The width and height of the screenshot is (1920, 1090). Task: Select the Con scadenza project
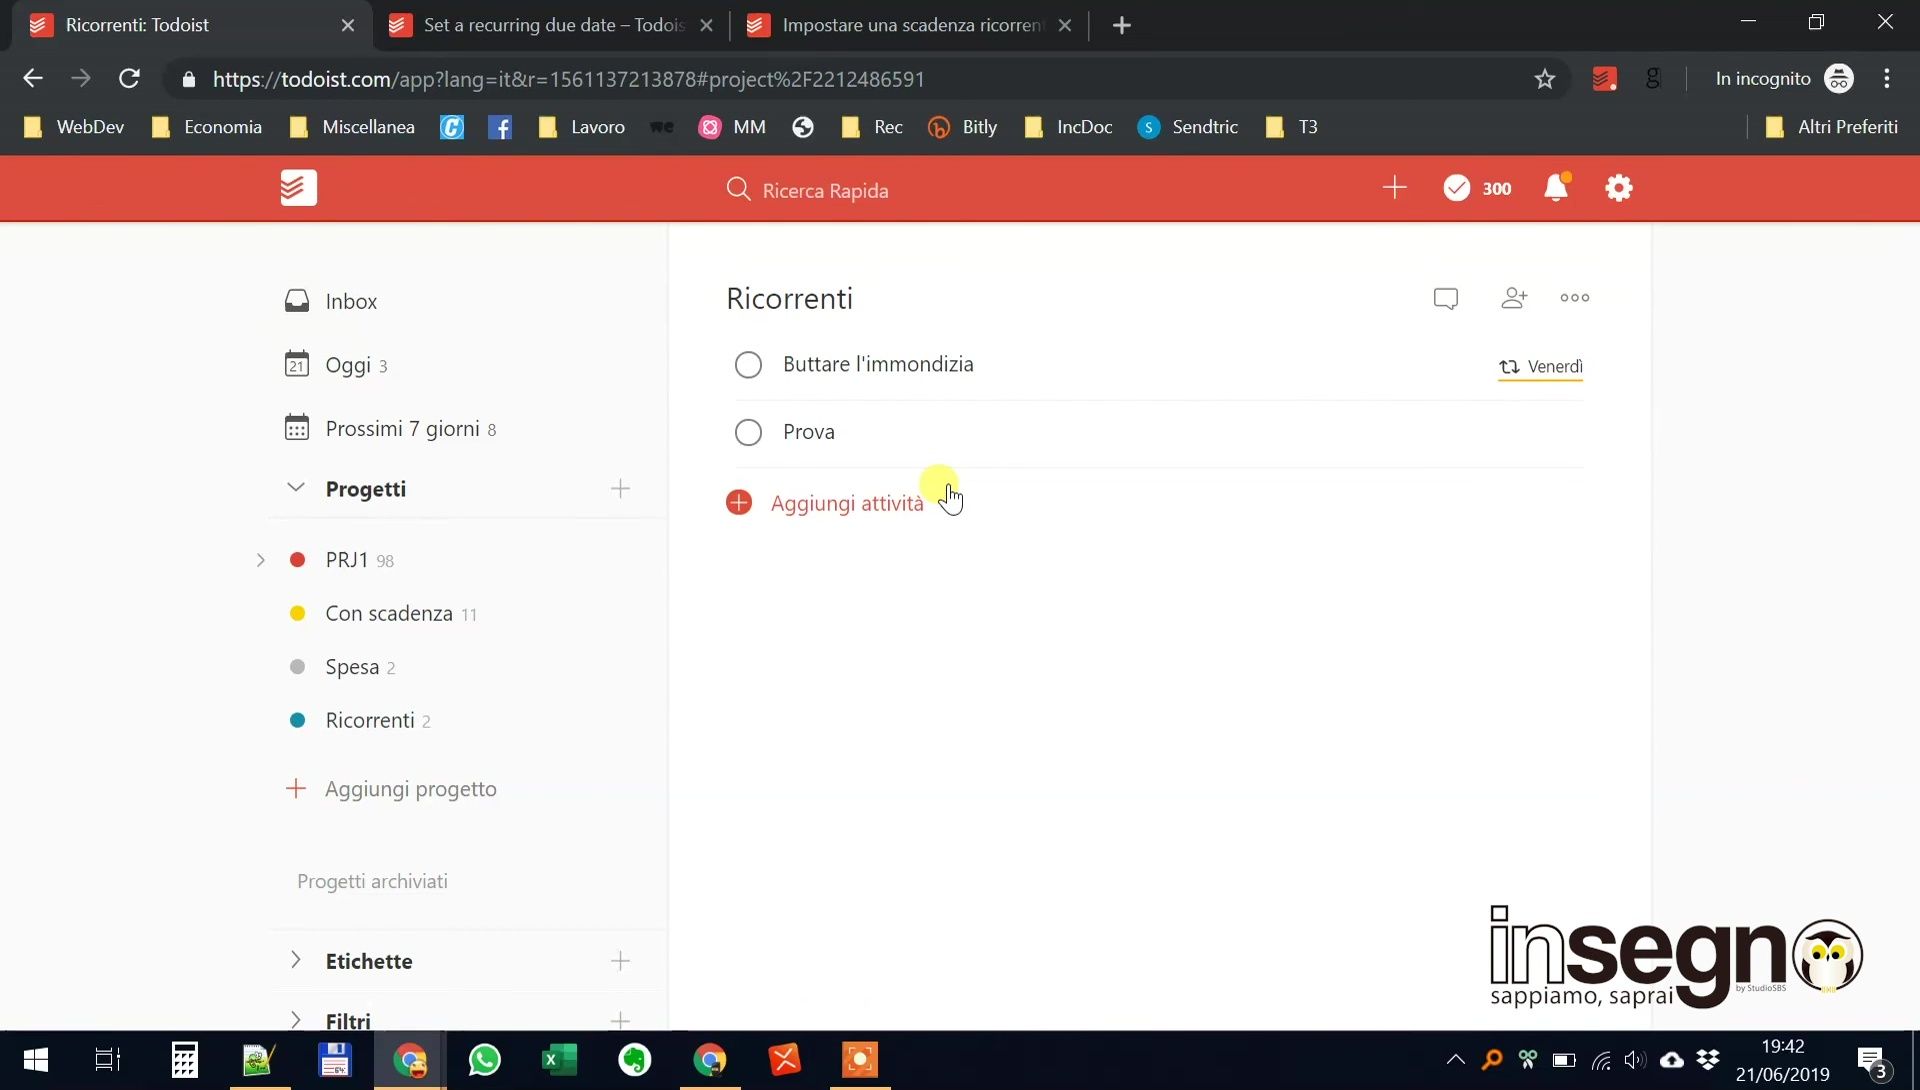click(389, 614)
